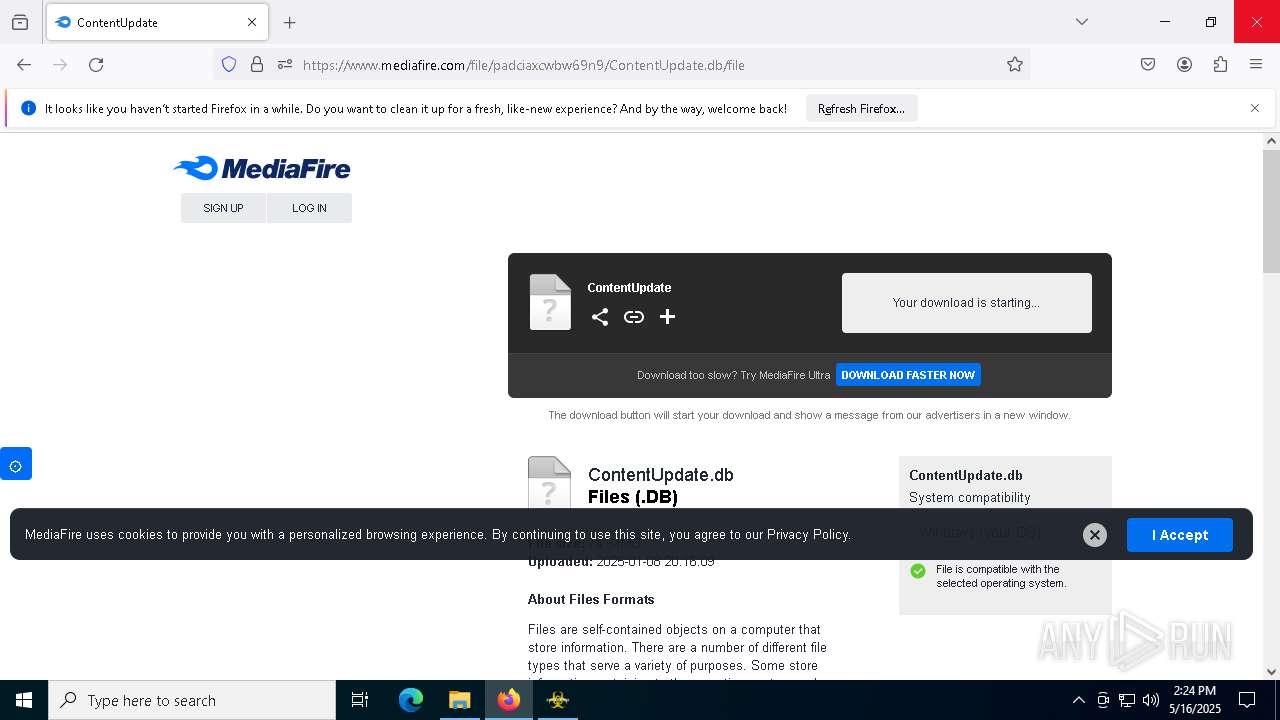Copy link for ContentUpdate file
Image resolution: width=1280 pixels, height=720 pixels.
point(634,317)
